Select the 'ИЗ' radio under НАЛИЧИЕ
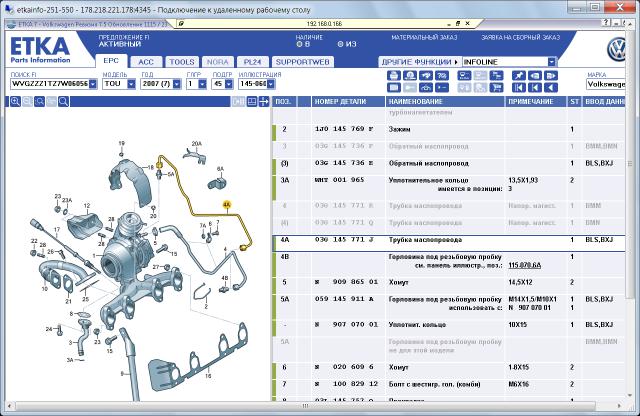Viewport: 640px width, 416px height. click(340, 44)
